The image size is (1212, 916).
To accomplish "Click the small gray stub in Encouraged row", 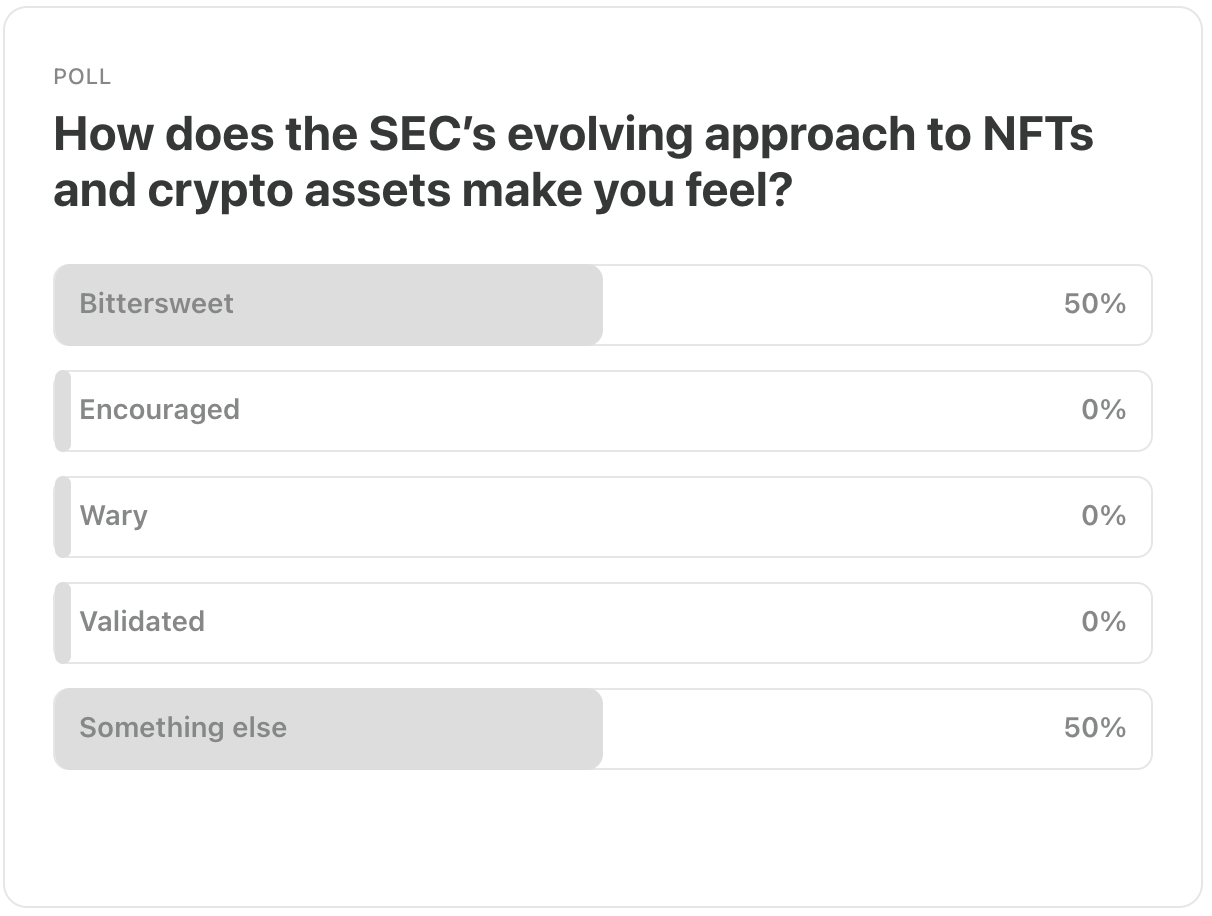I will [62, 411].
